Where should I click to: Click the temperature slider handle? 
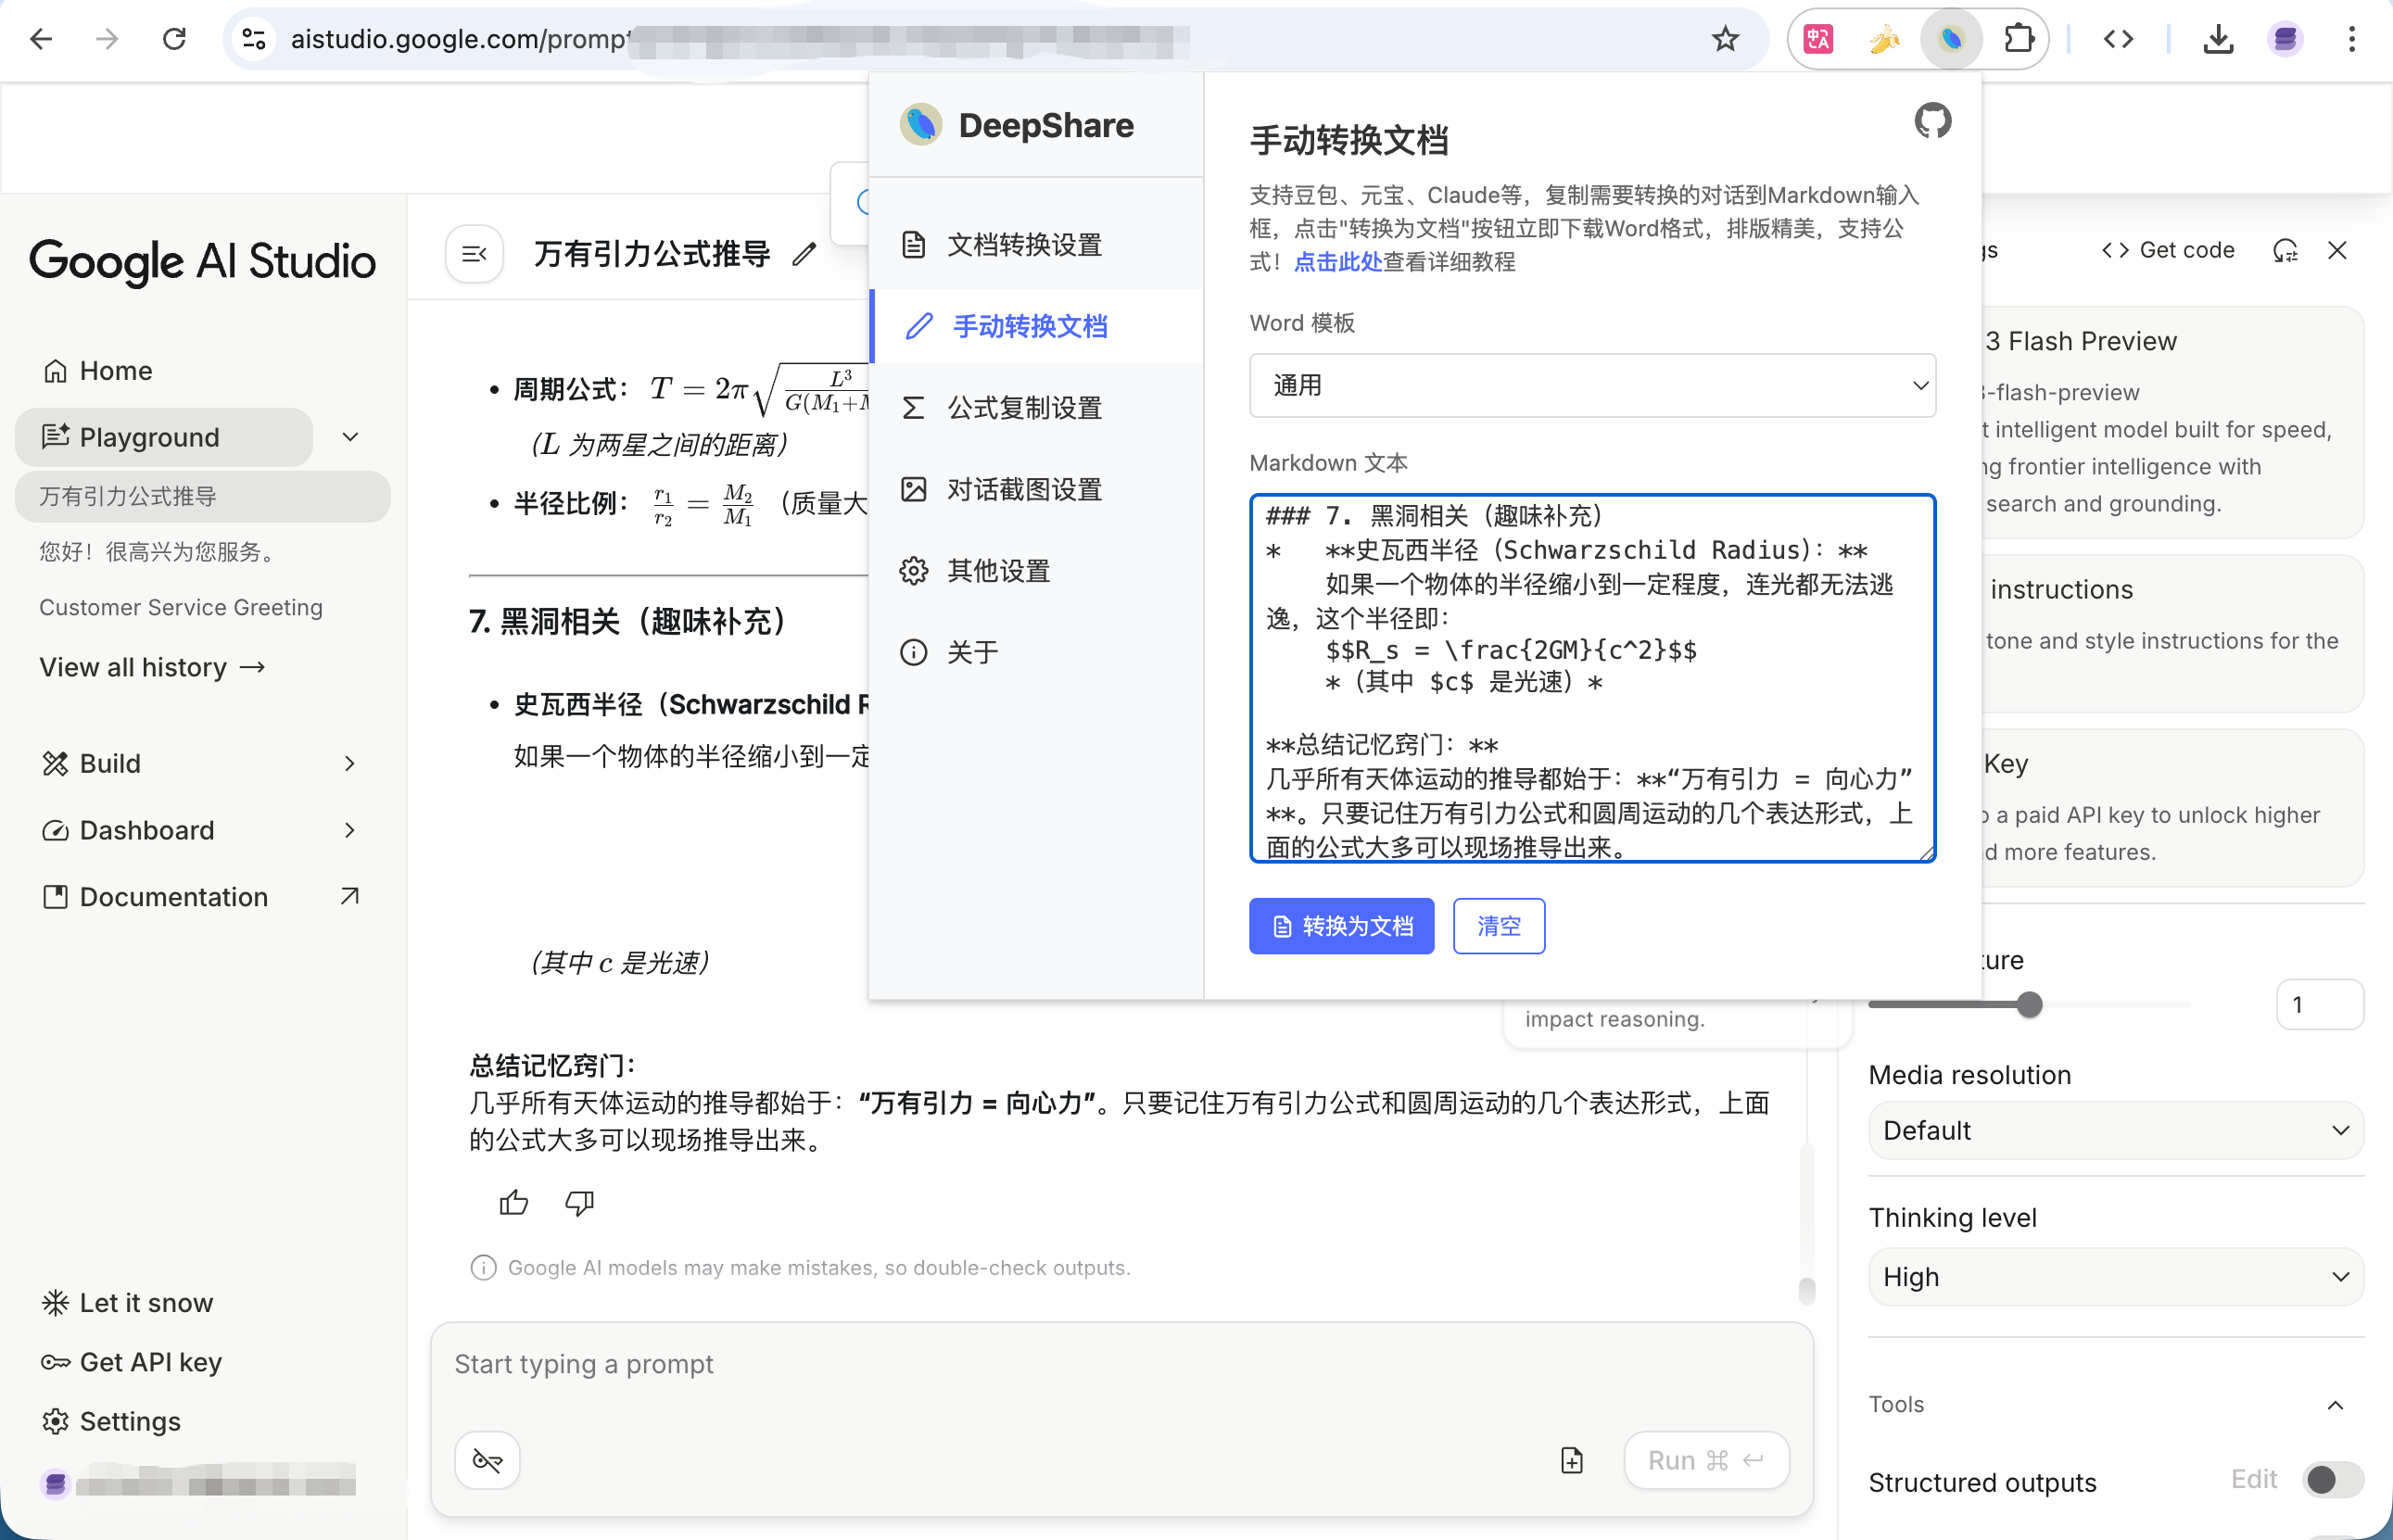[x=2028, y=1004]
